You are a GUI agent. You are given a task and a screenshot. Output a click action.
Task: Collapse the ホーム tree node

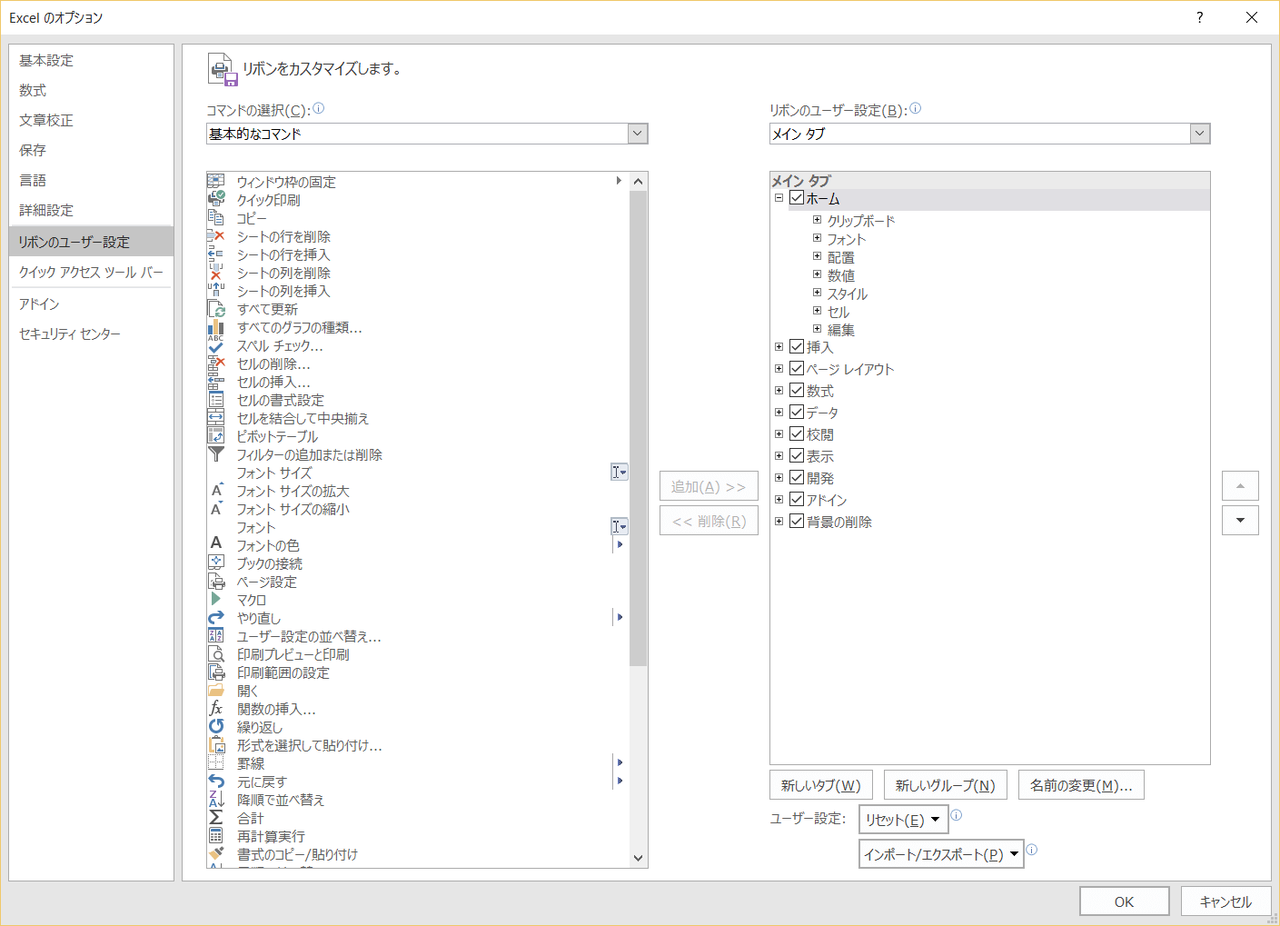(779, 198)
